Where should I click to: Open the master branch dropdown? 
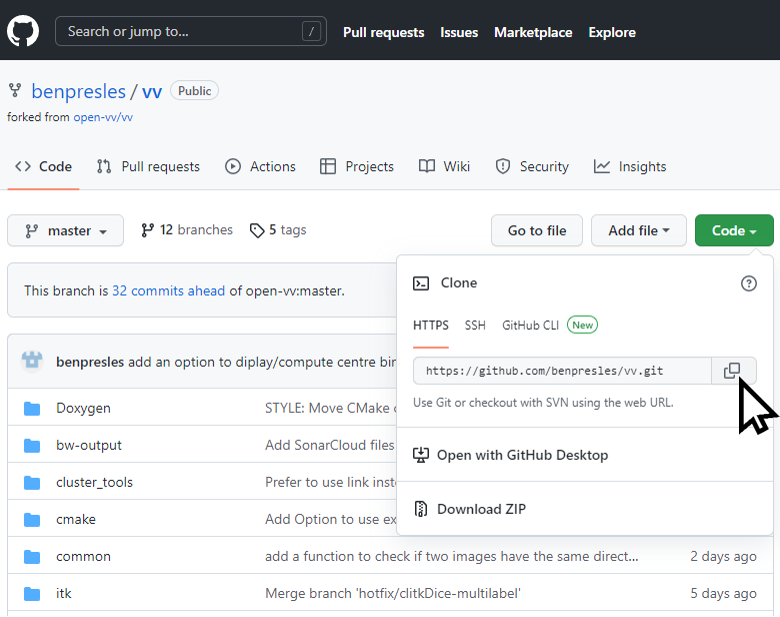click(65, 230)
